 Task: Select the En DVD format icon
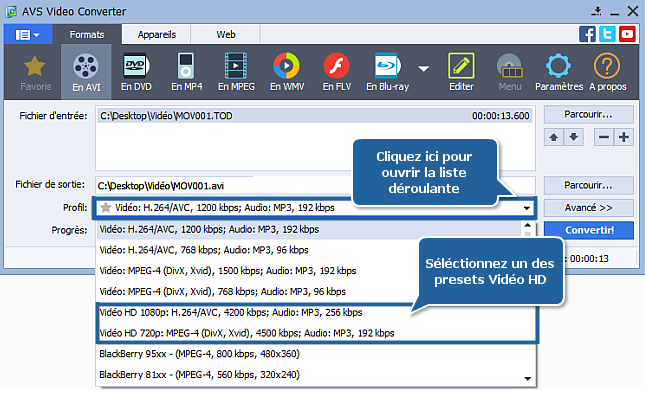click(x=136, y=72)
